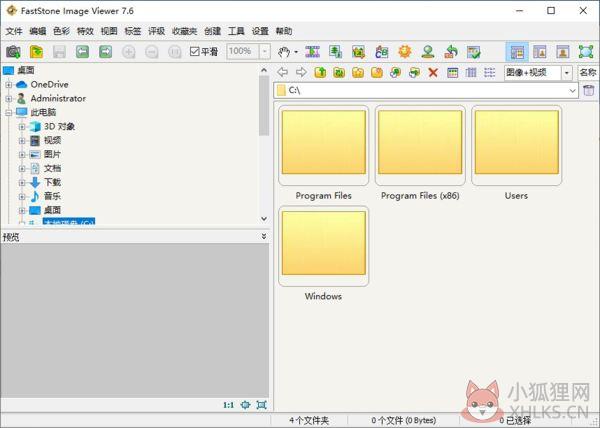Open the 编辑 menu
The width and height of the screenshot is (600, 428).
(x=38, y=31)
